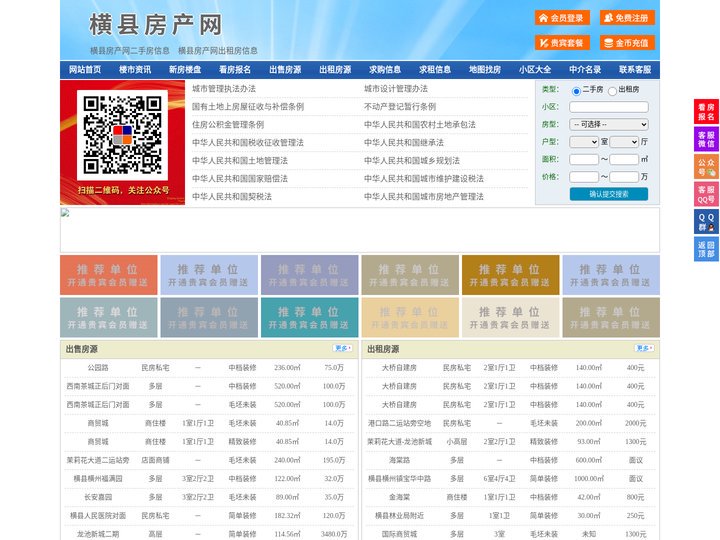Click the 免费注册 free registration button

[x=627, y=18]
